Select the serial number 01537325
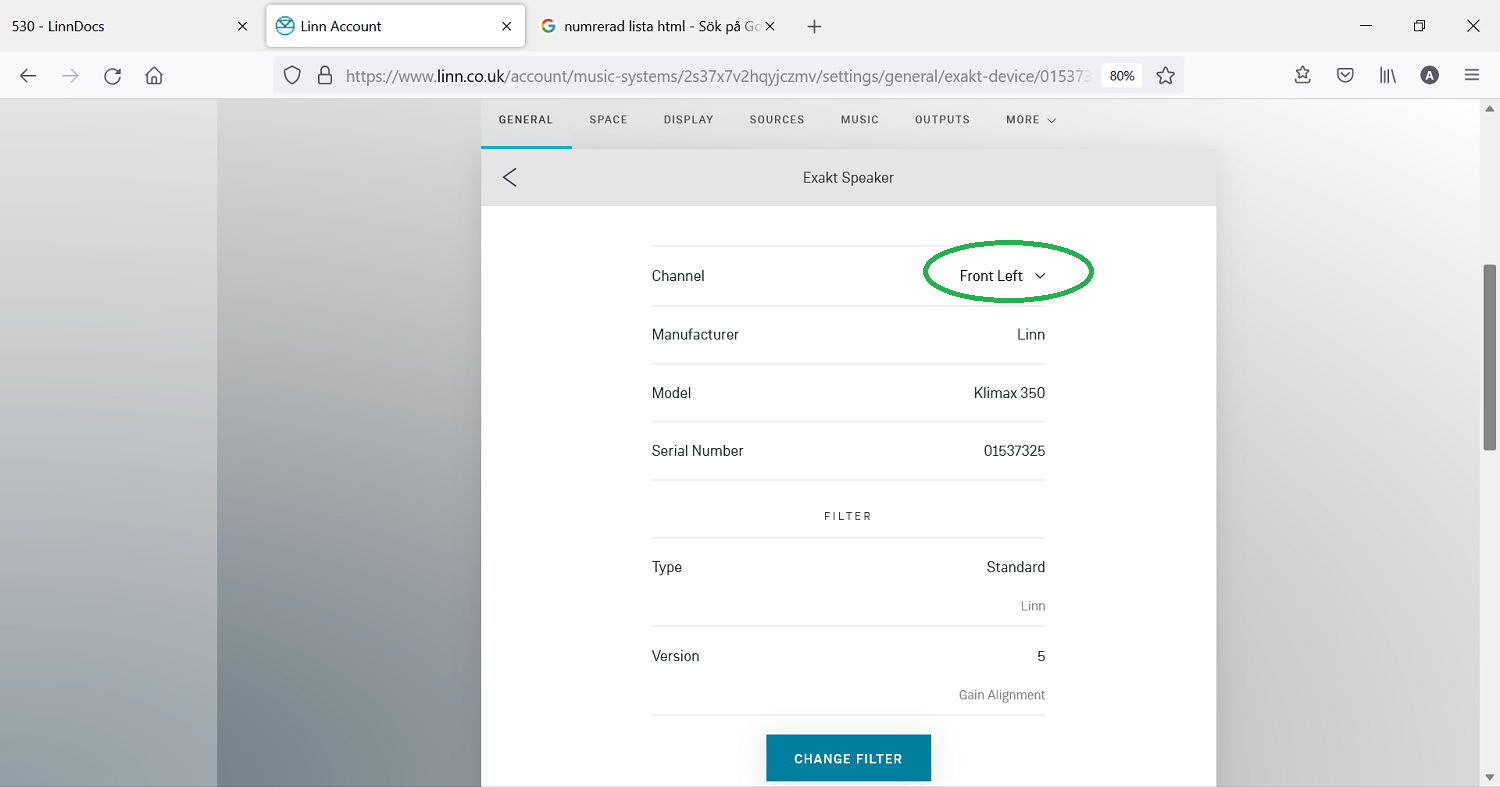 [1014, 451]
